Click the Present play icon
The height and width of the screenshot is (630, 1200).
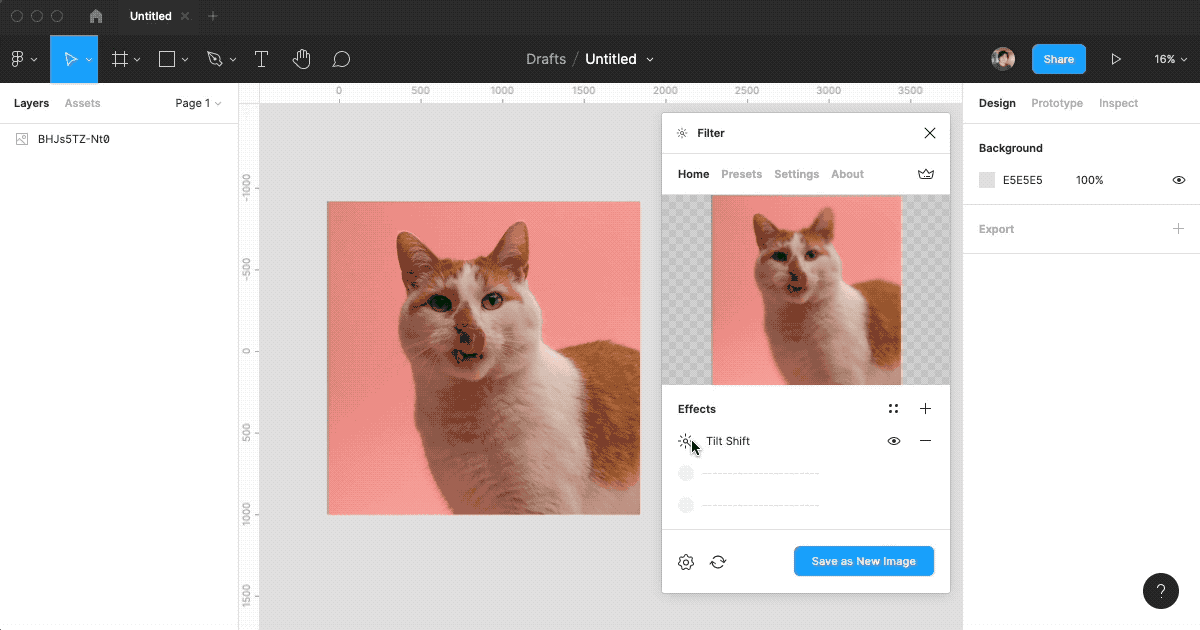pos(1116,59)
